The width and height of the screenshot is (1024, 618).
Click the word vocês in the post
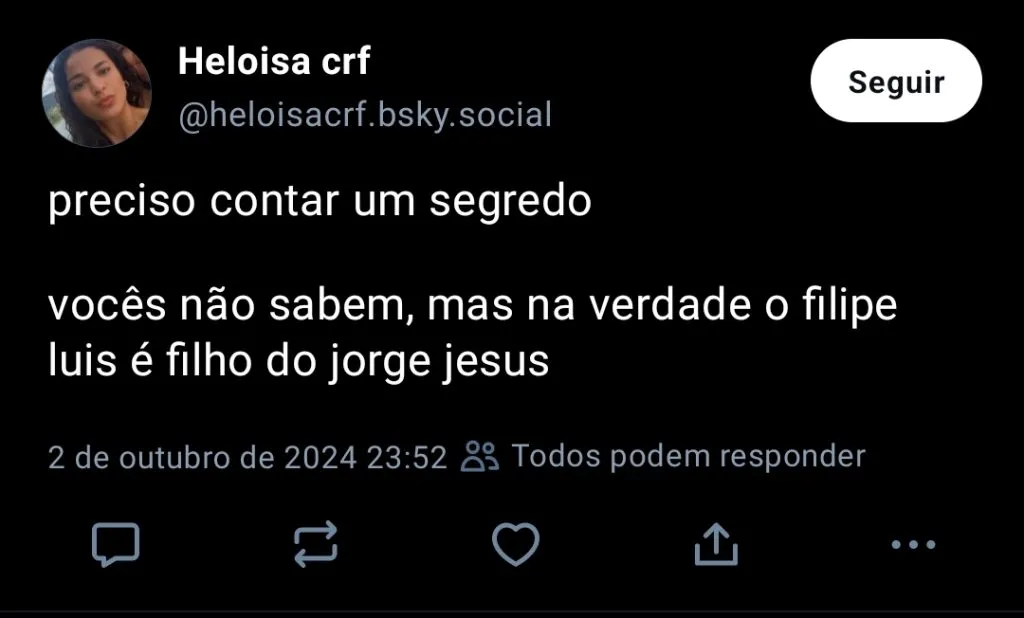93,306
